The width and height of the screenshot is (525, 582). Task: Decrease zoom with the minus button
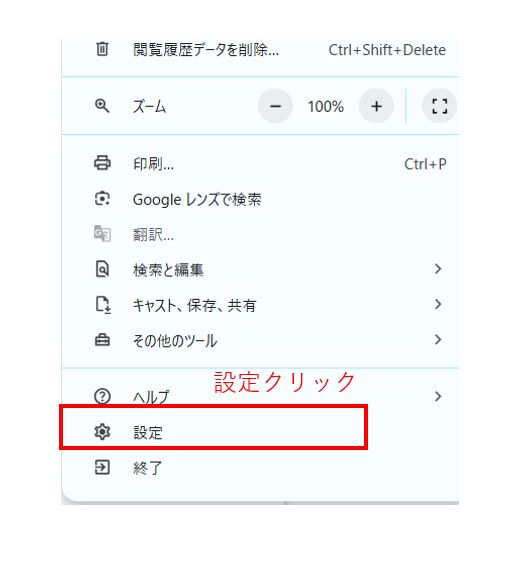click(x=275, y=106)
